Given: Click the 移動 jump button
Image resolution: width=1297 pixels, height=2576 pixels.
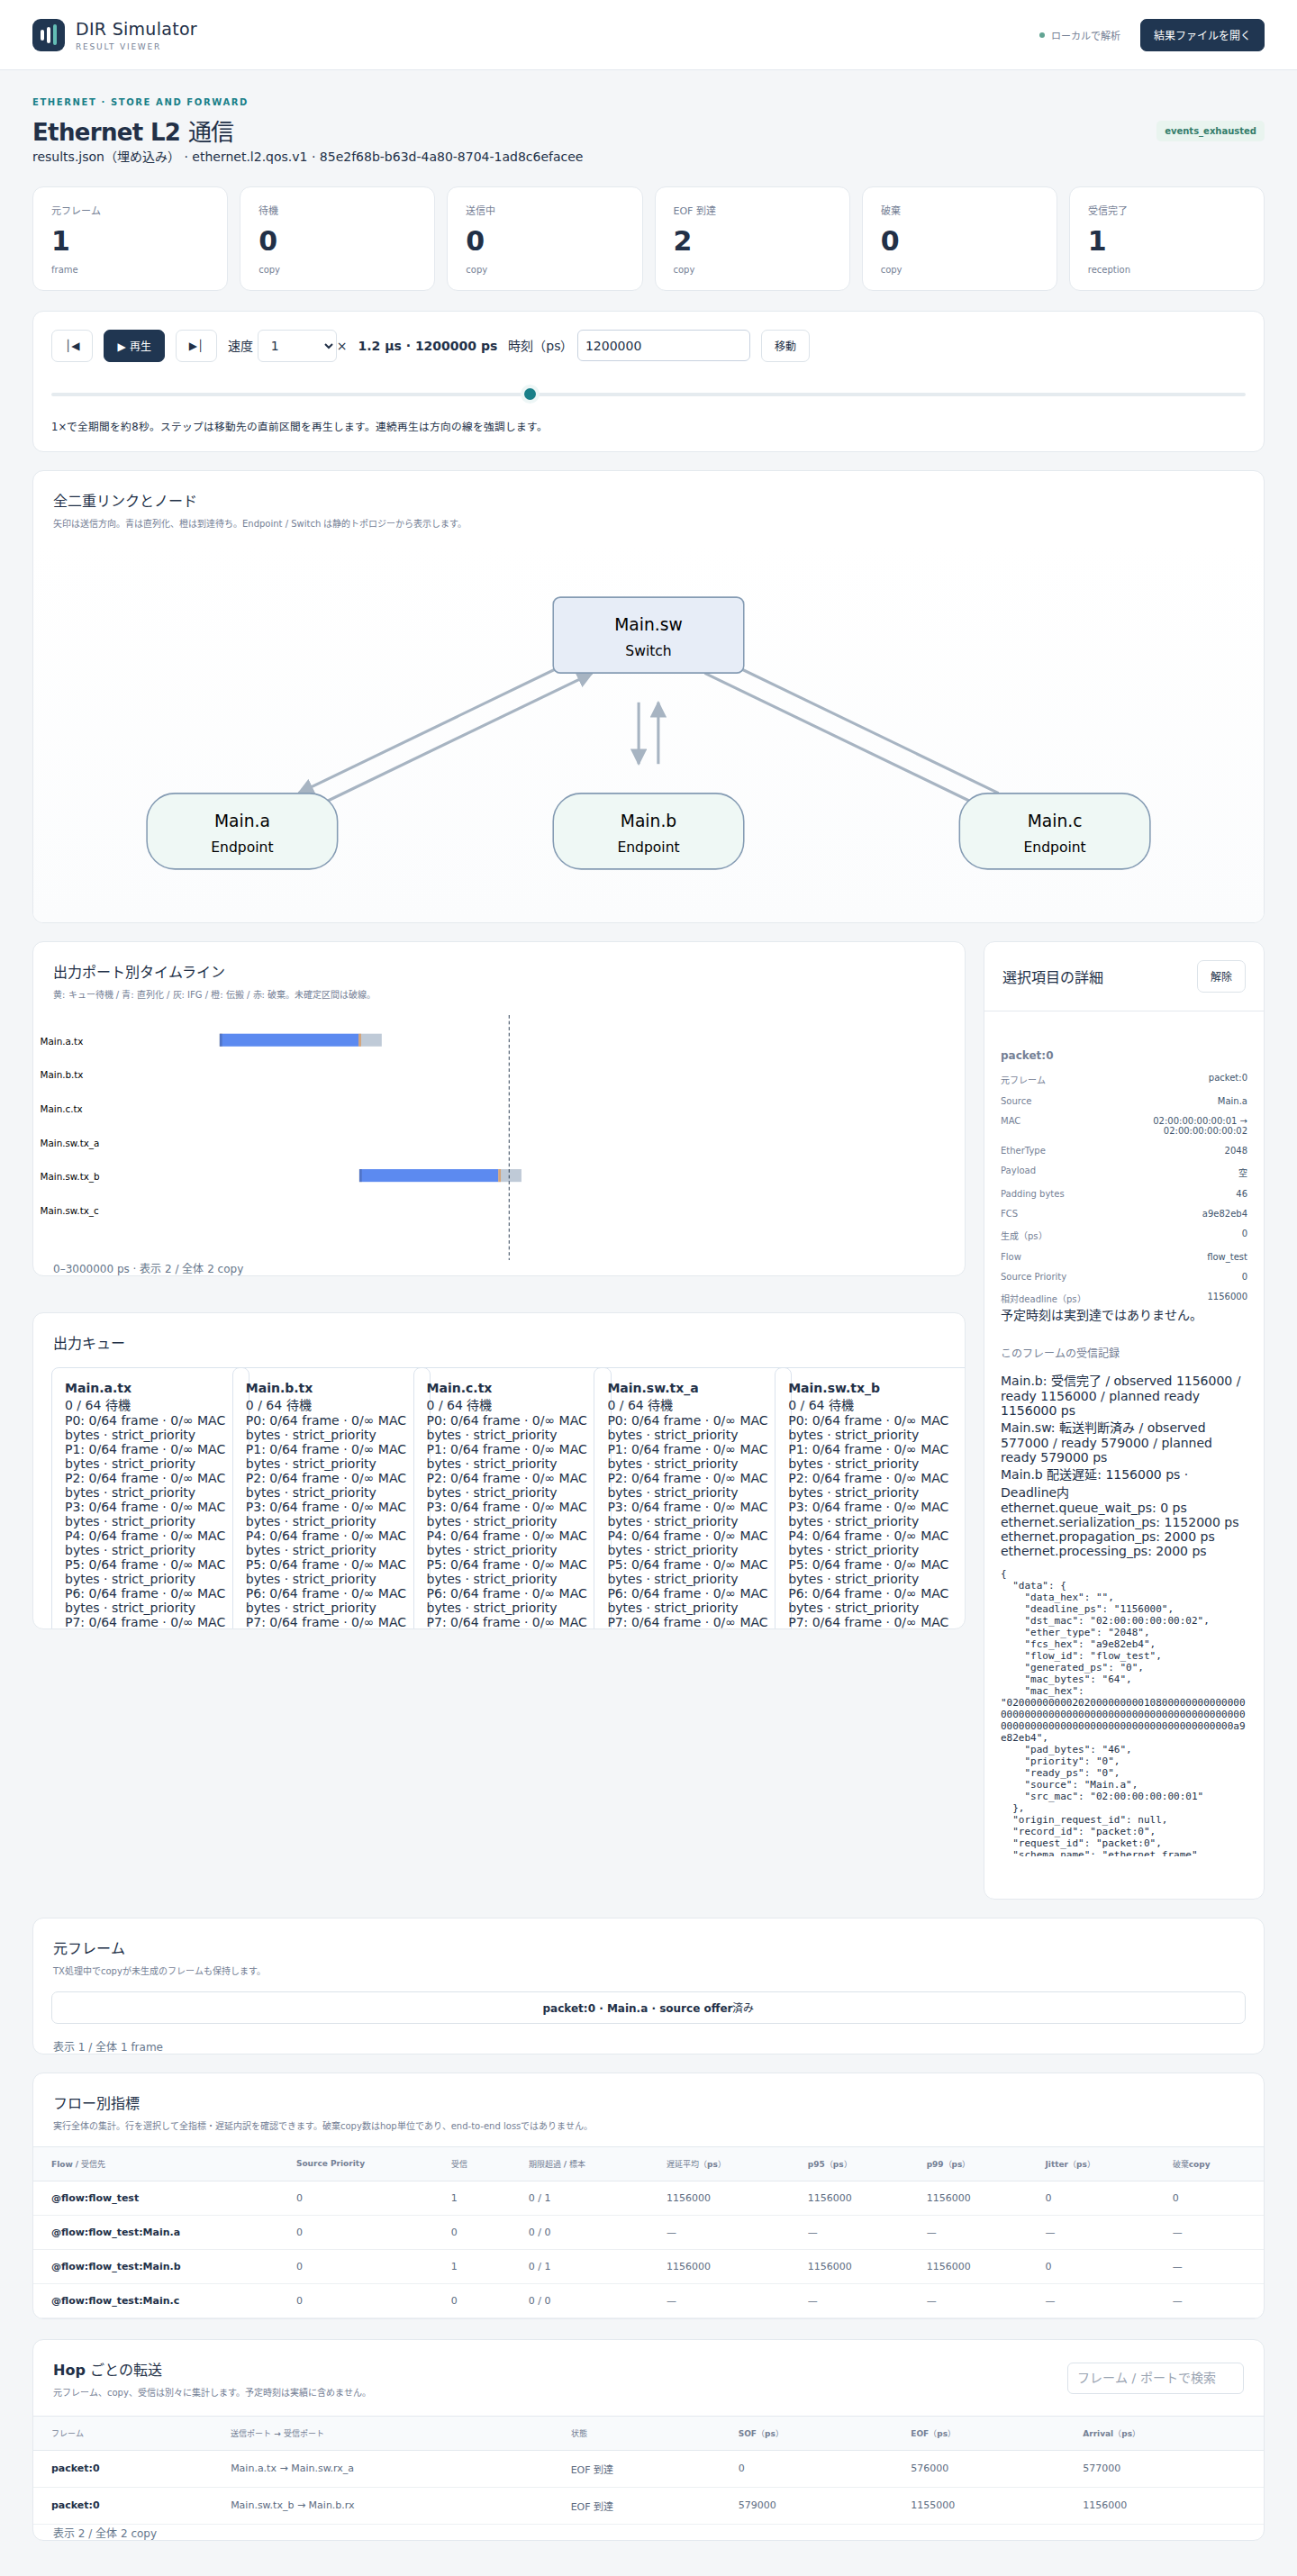Looking at the screenshot, I should pyautogui.click(x=785, y=346).
